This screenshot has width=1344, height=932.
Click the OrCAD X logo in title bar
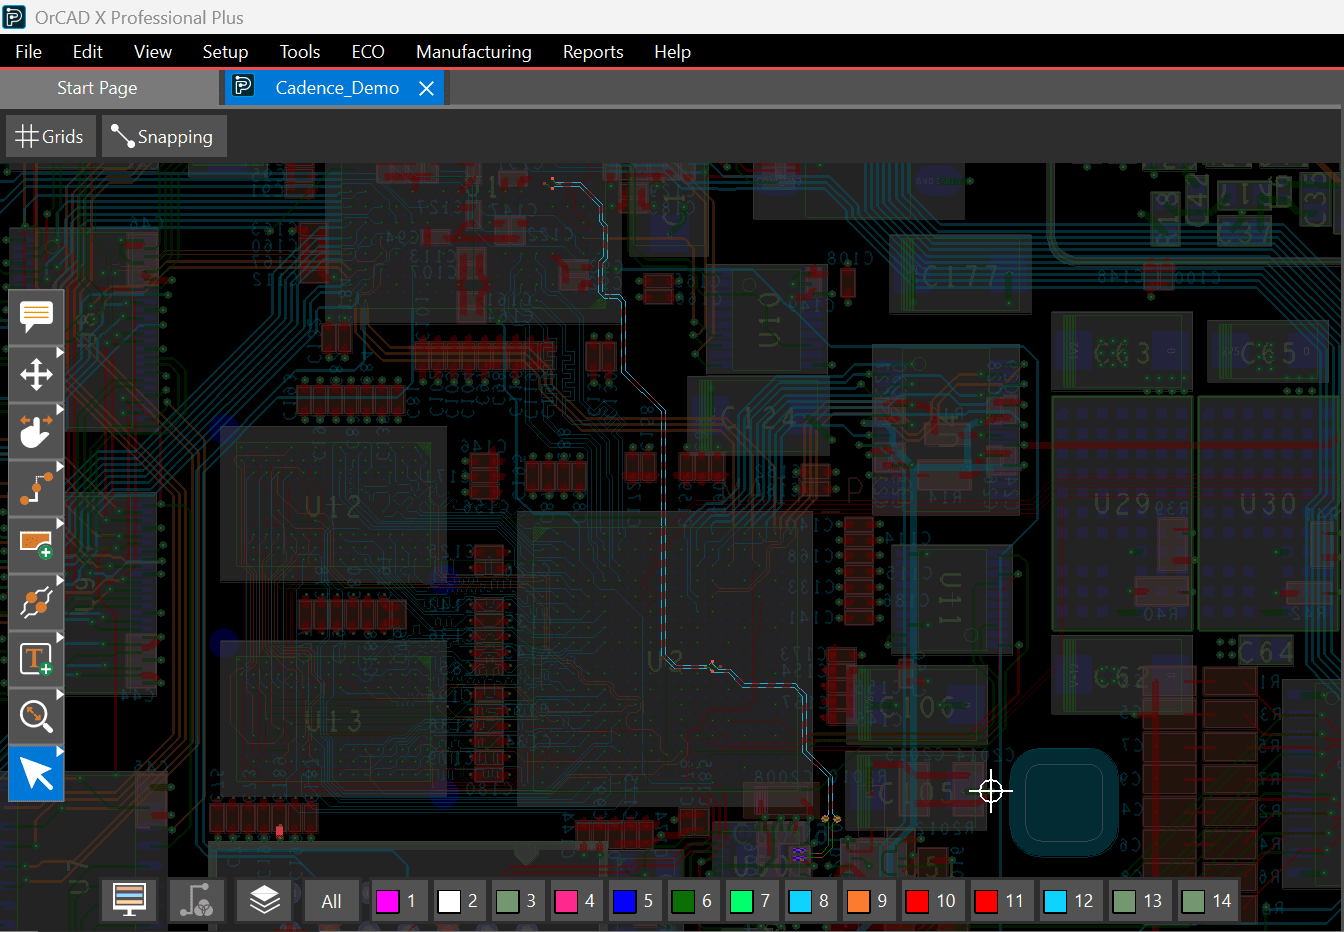[13, 17]
